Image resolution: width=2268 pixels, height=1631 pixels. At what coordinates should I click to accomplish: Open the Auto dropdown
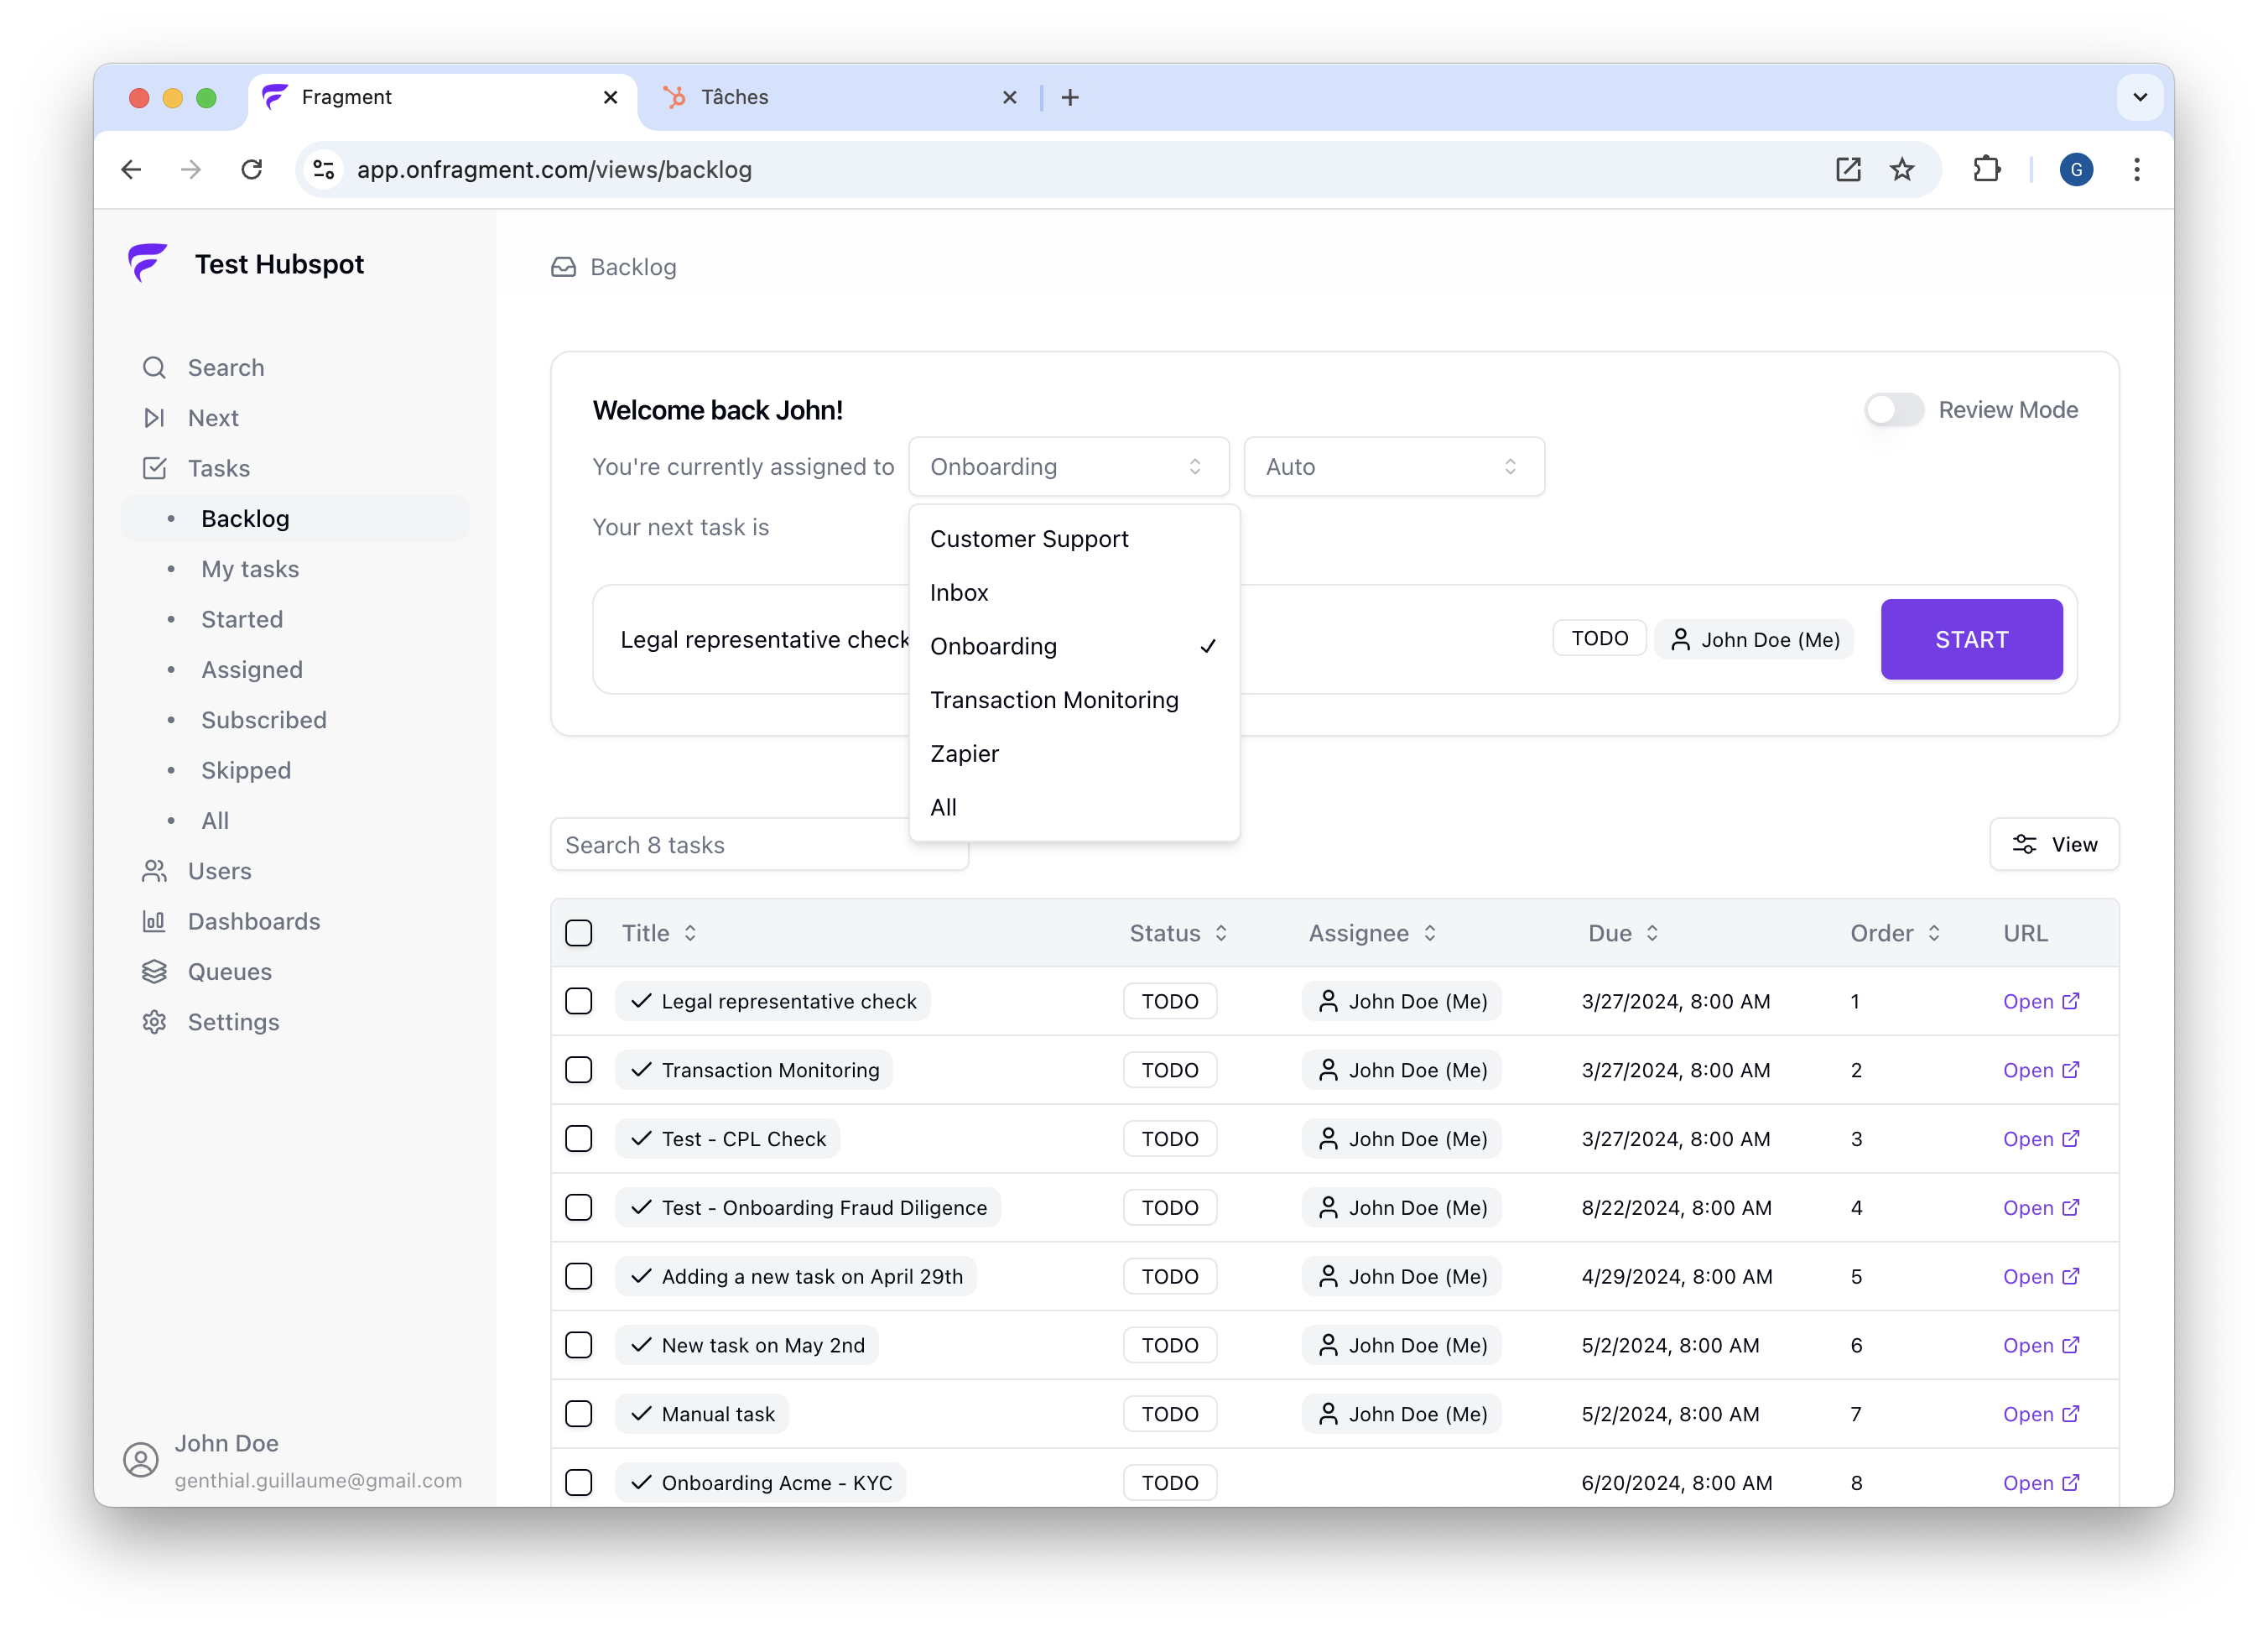(x=1394, y=466)
